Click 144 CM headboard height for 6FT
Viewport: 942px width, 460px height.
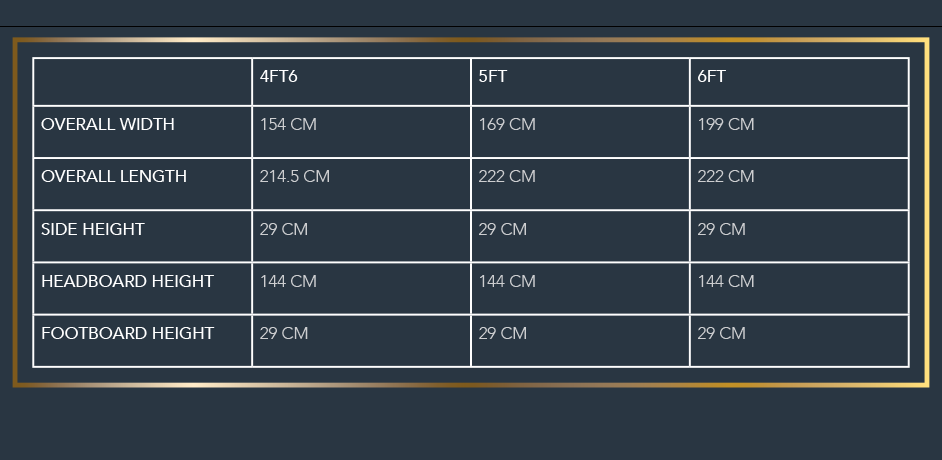(x=726, y=282)
